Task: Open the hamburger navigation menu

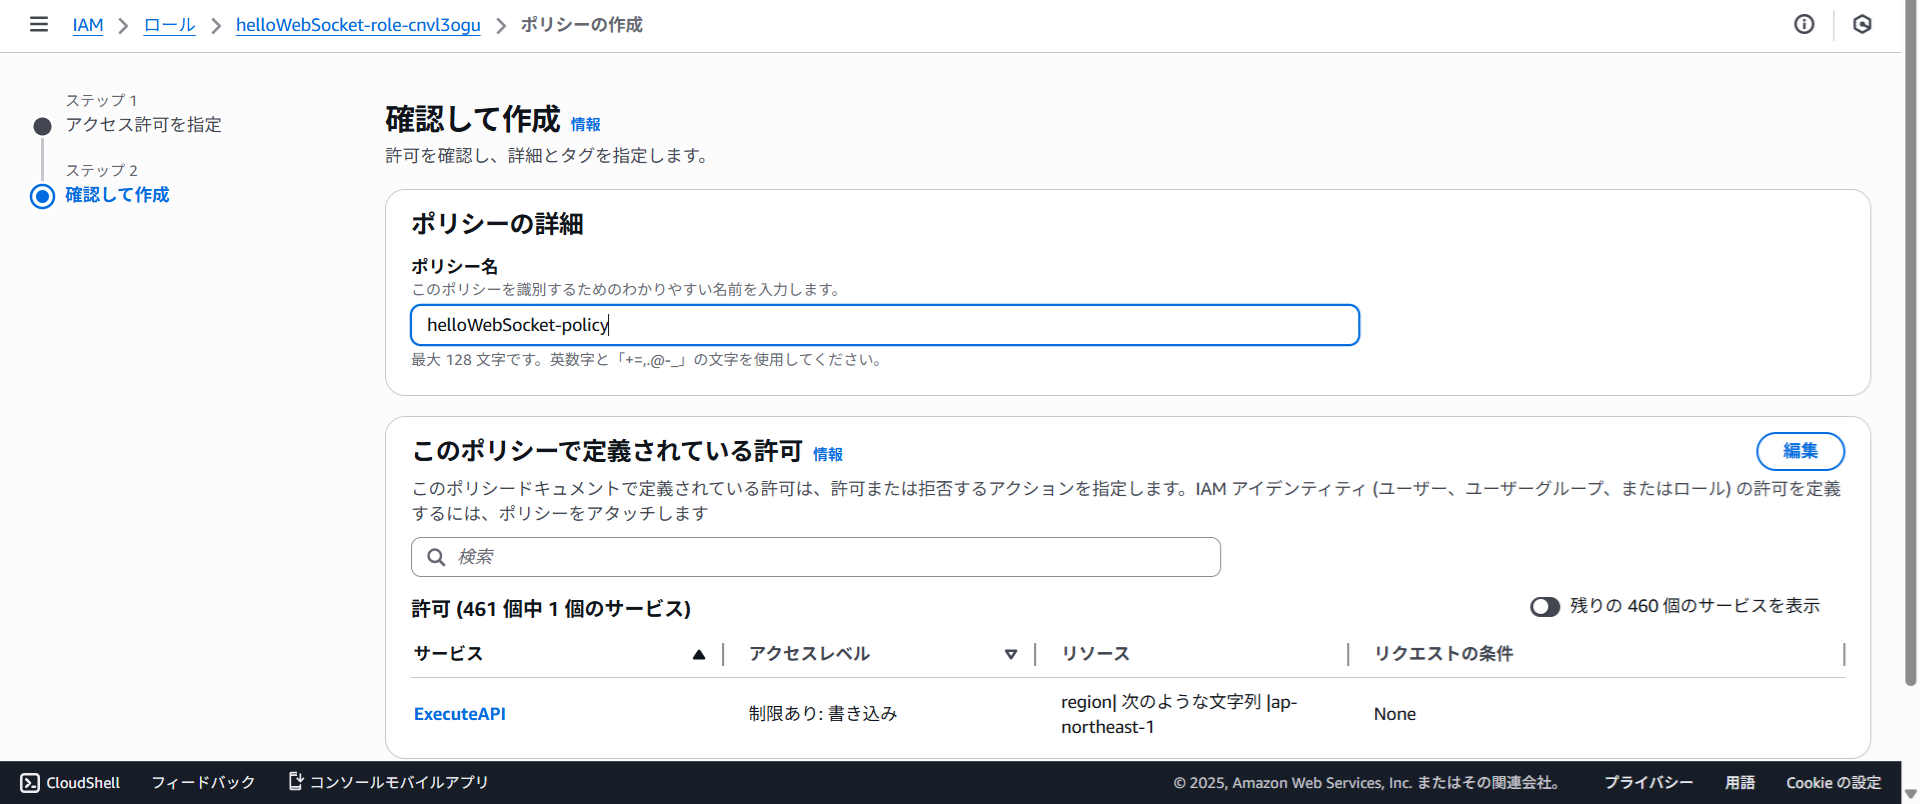Action: 39,24
